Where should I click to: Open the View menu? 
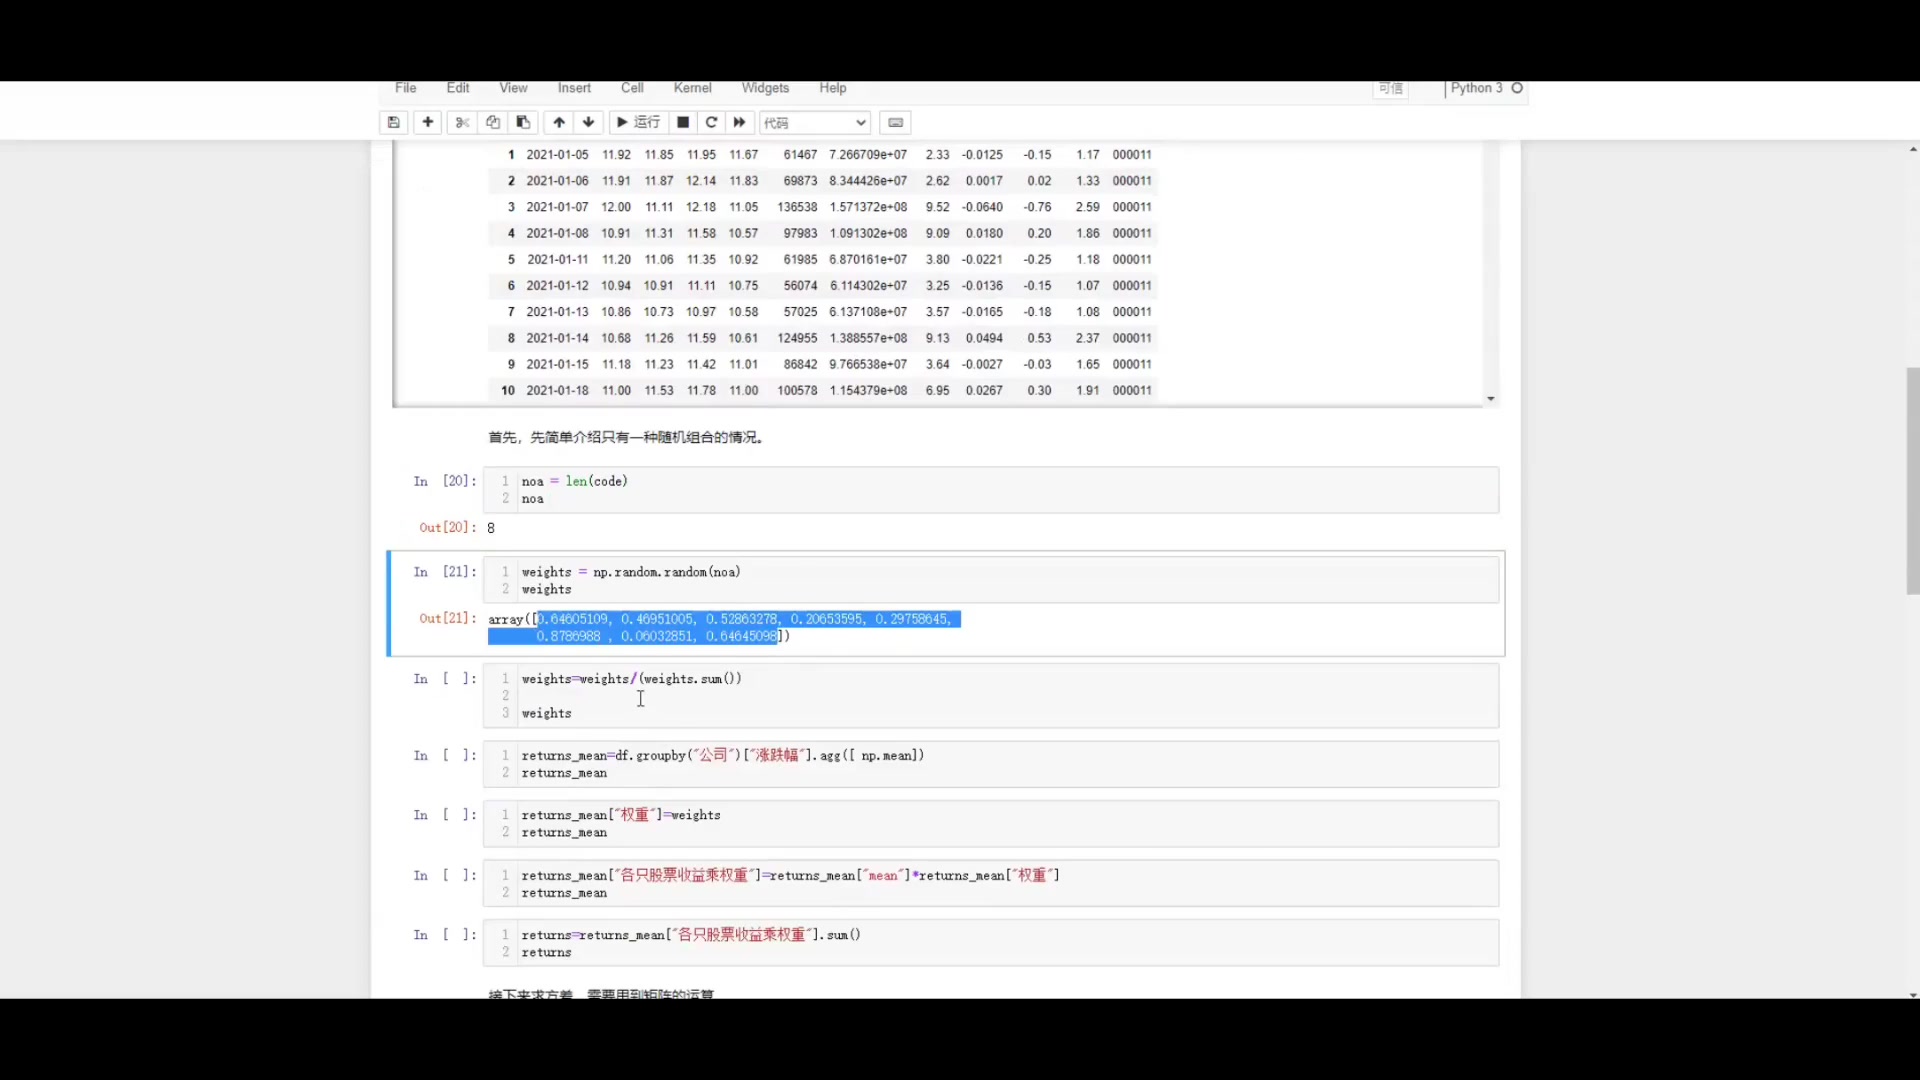coord(513,88)
